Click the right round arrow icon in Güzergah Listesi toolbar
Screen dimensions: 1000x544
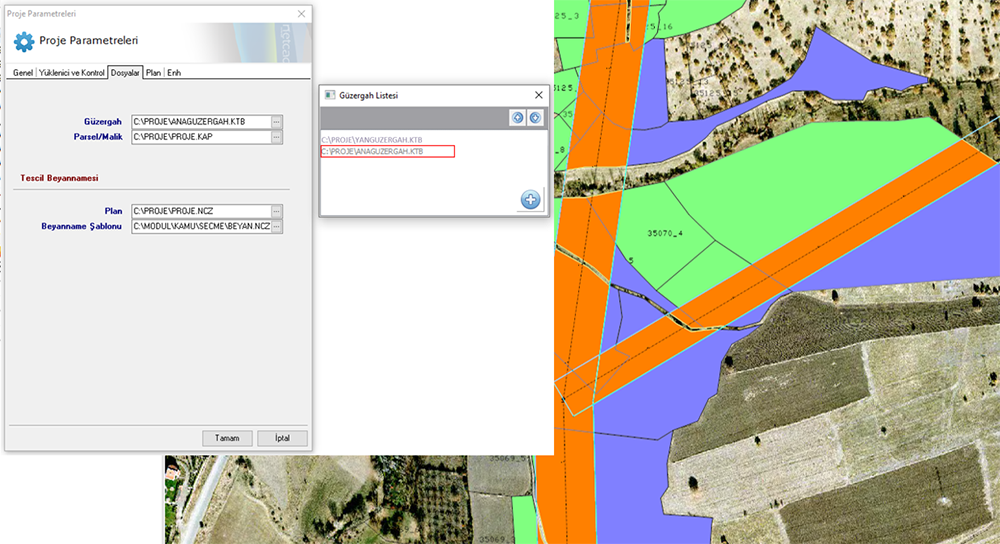(x=535, y=117)
